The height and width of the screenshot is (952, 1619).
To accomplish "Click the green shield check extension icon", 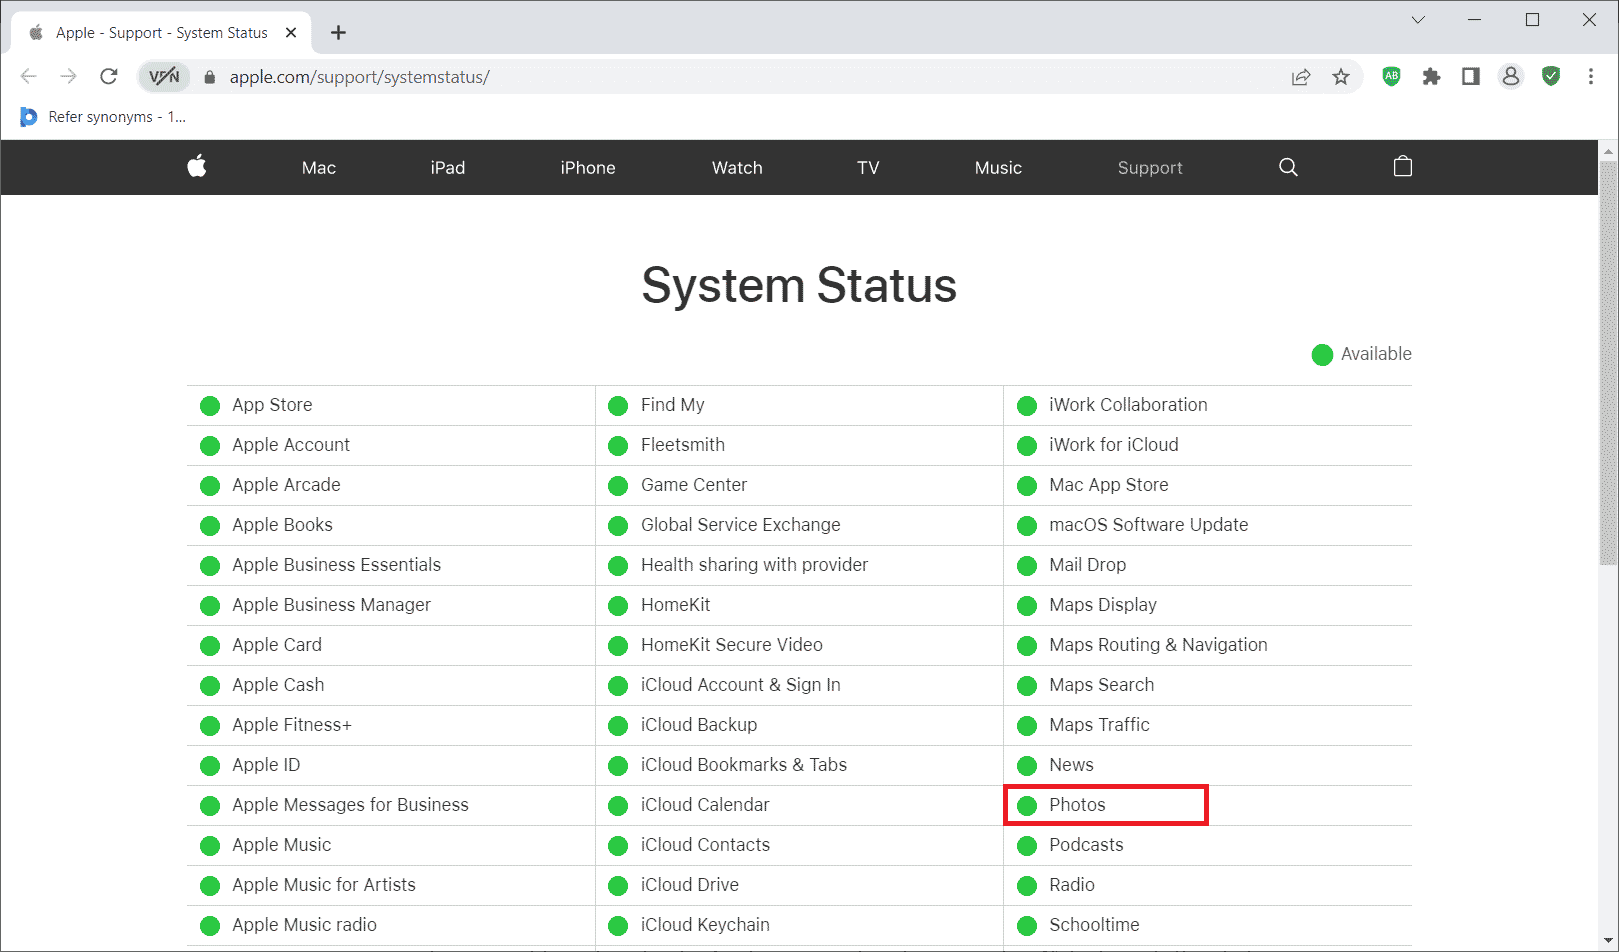I will [x=1551, y=76].
